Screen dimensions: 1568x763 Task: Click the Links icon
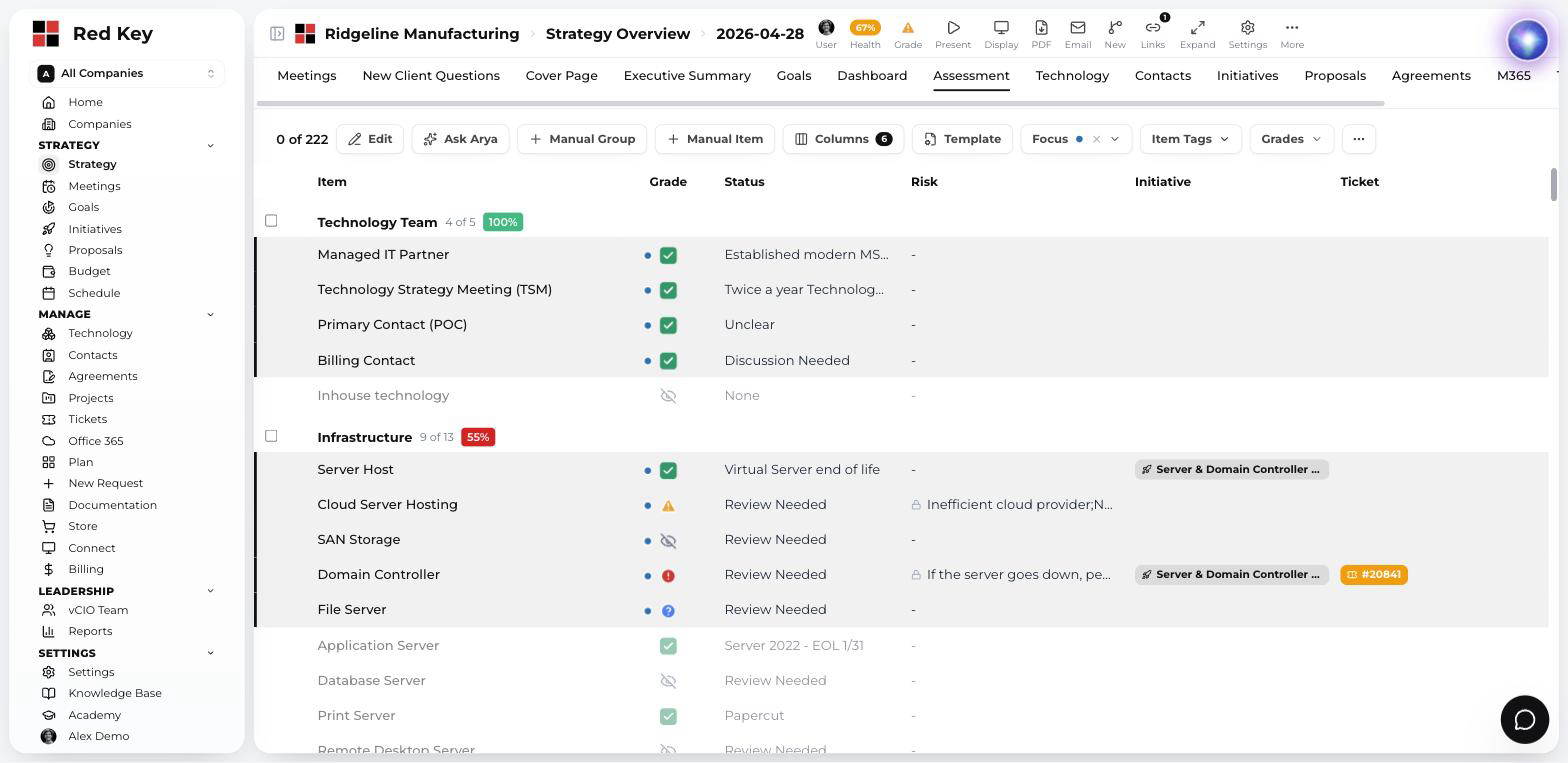[1153, 27]
